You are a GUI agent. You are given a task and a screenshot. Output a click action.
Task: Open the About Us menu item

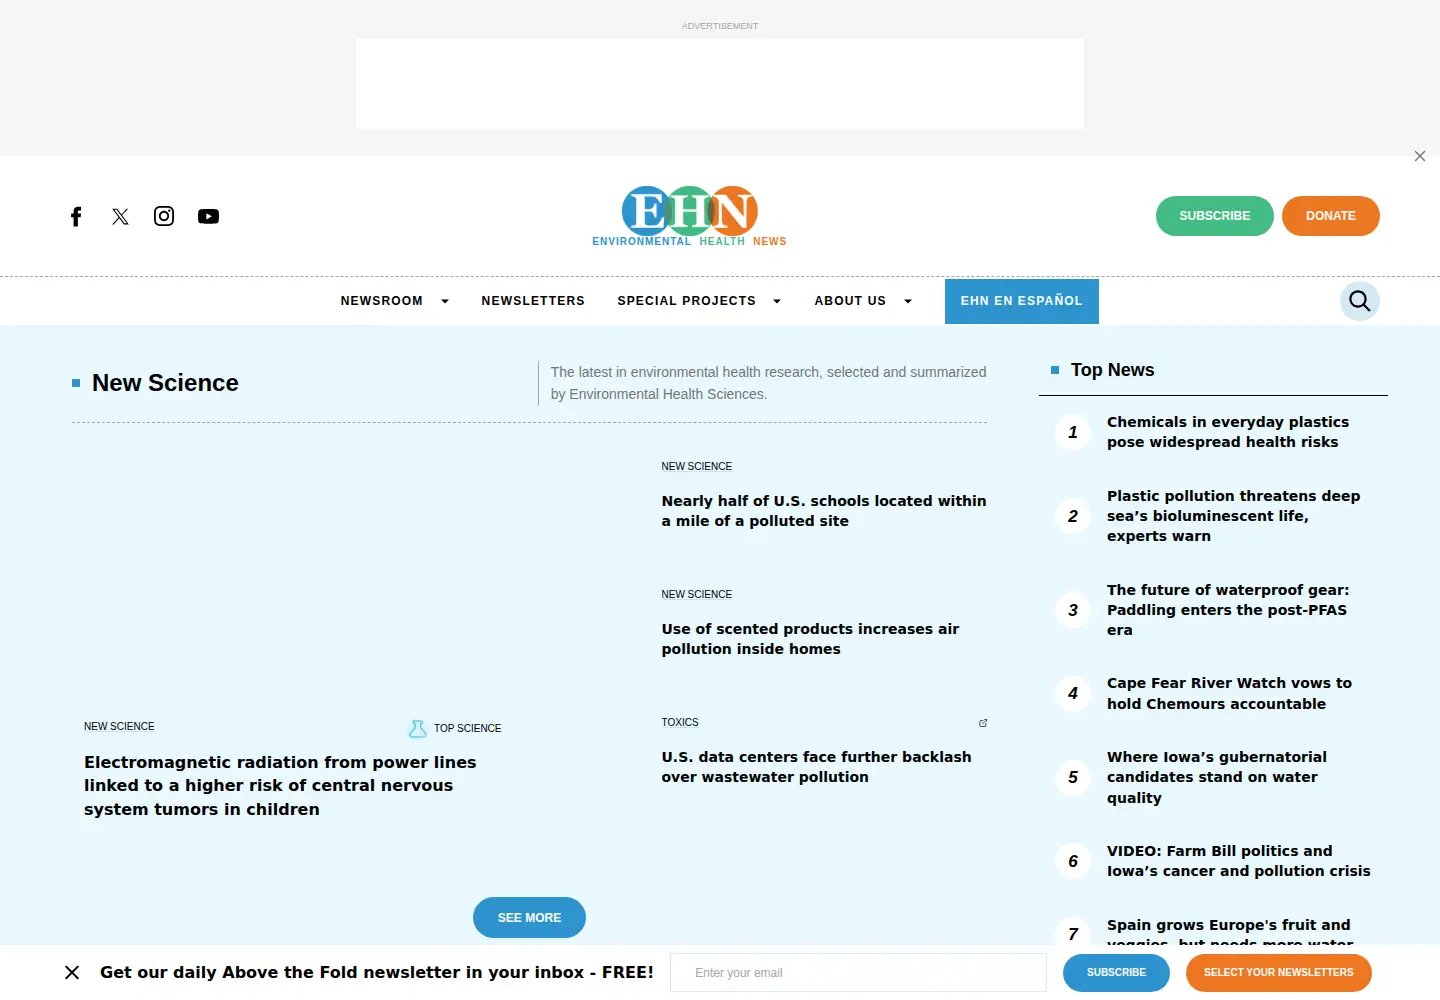click(x=850, y=301)
